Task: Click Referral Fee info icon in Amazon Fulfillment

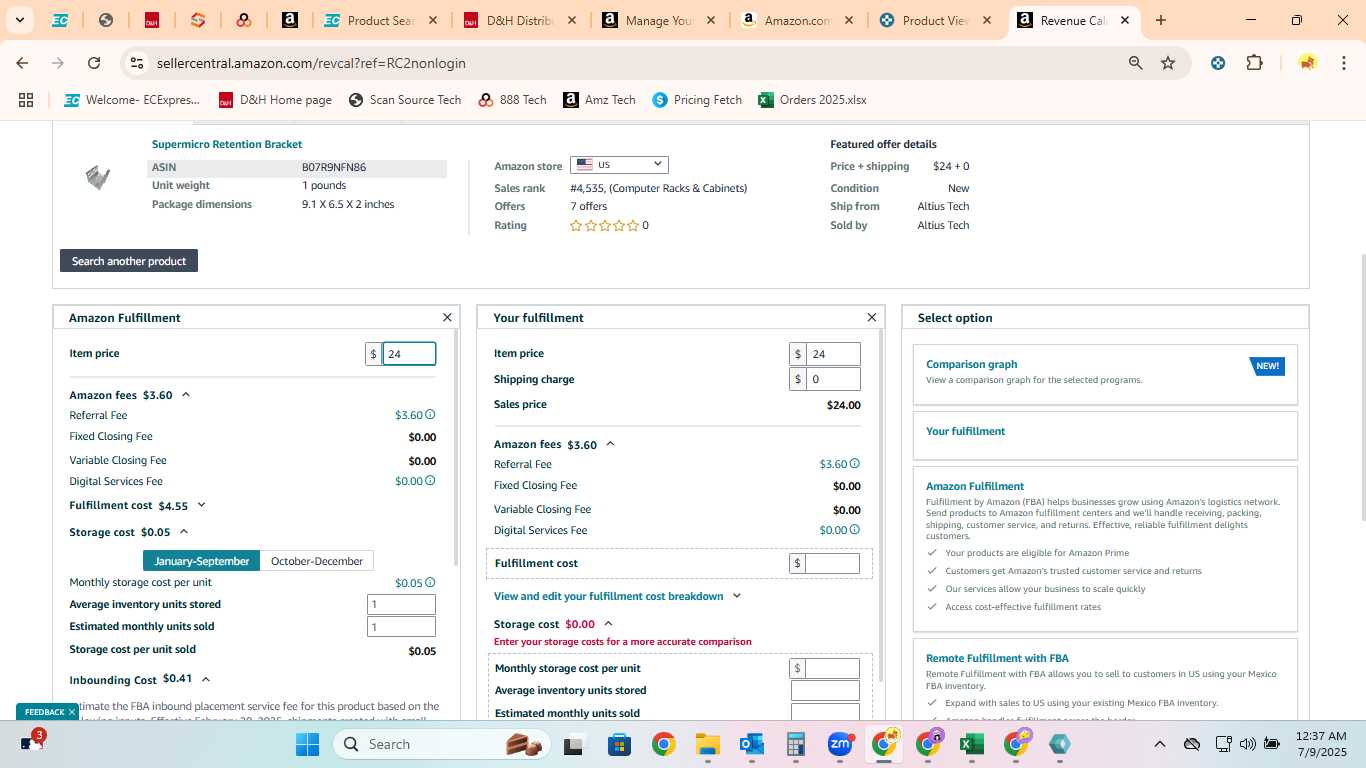Action: click(x=430, y=415)
